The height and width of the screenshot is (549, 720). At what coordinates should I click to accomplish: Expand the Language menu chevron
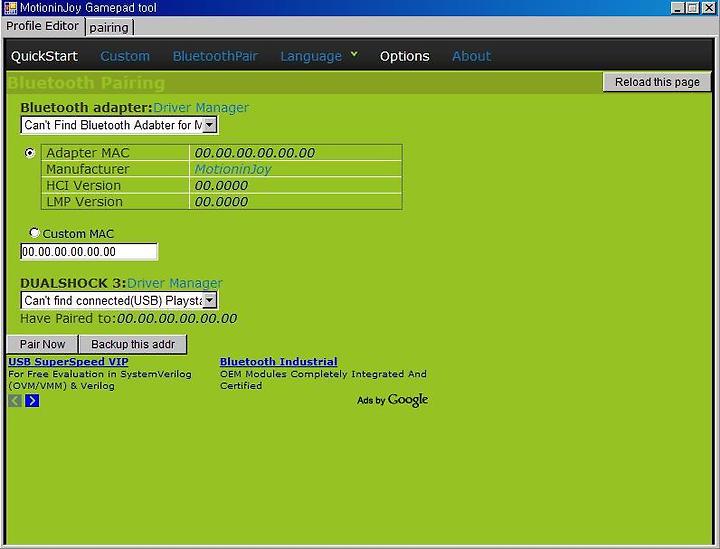click(354, 54)
